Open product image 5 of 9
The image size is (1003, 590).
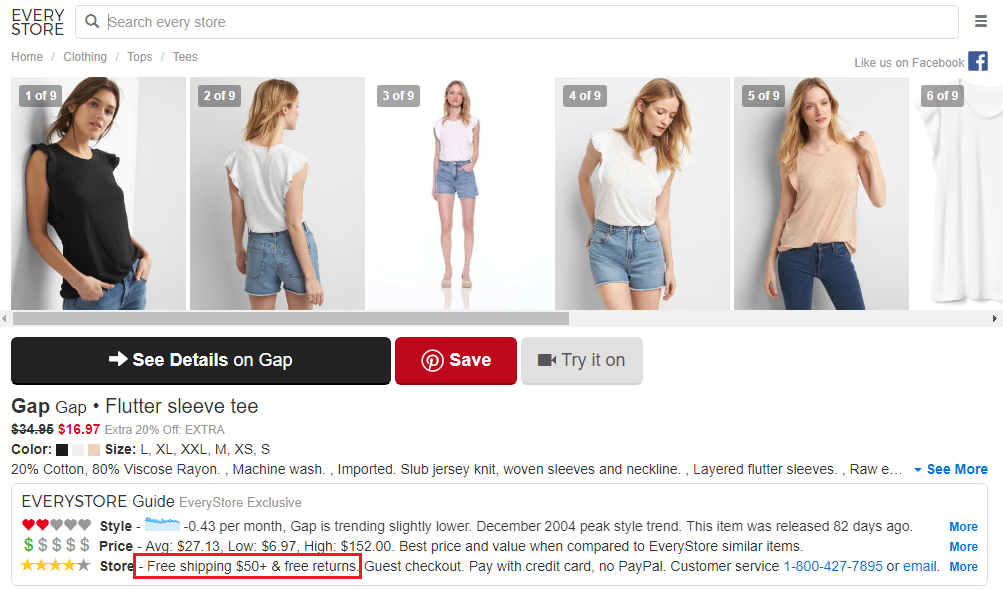point(821,193)
